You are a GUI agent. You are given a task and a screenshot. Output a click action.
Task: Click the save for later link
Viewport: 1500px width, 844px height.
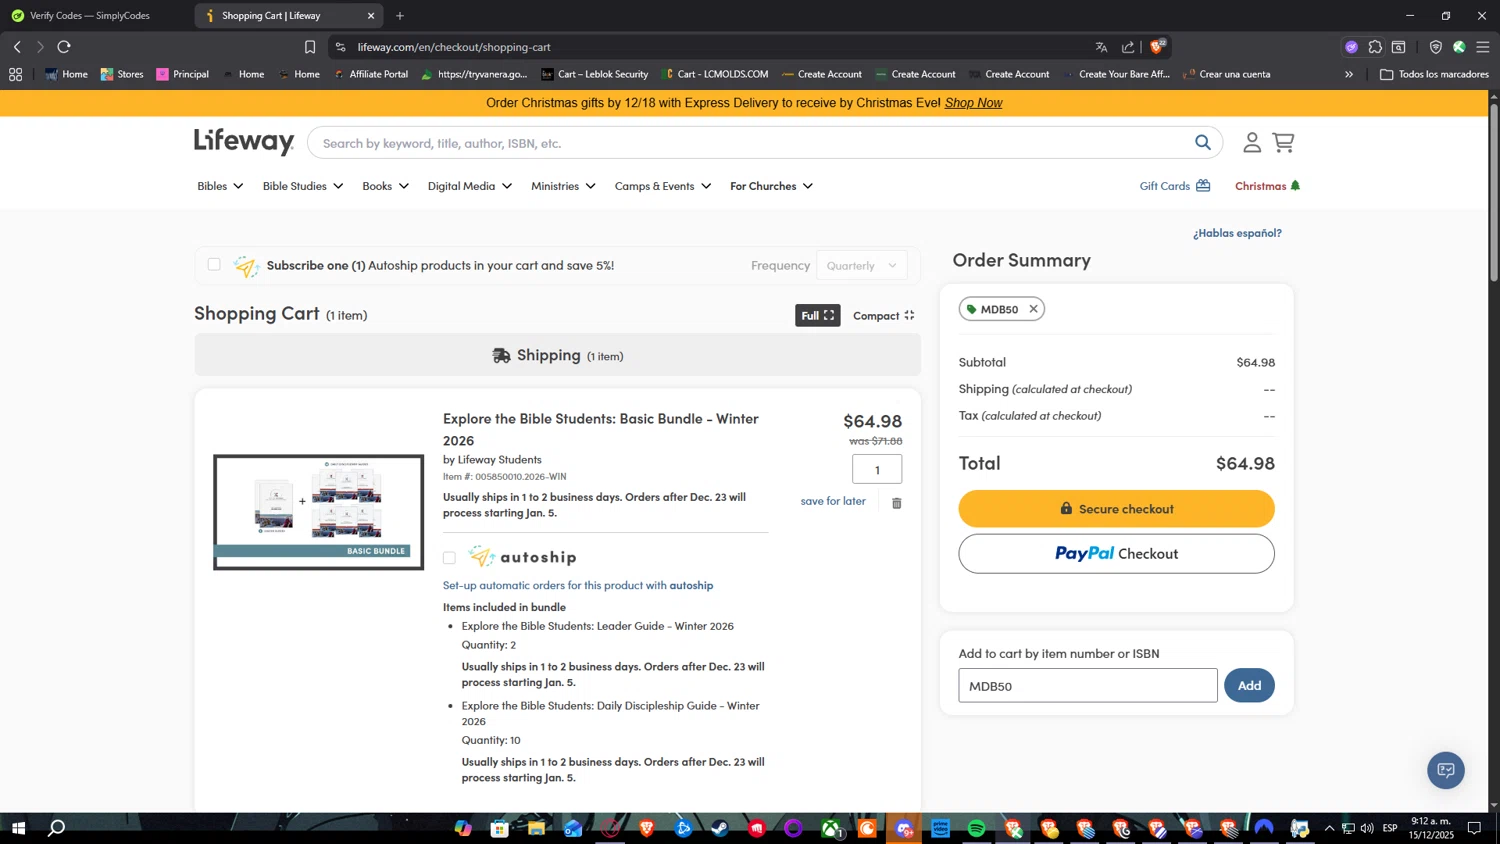pos(833,501)
